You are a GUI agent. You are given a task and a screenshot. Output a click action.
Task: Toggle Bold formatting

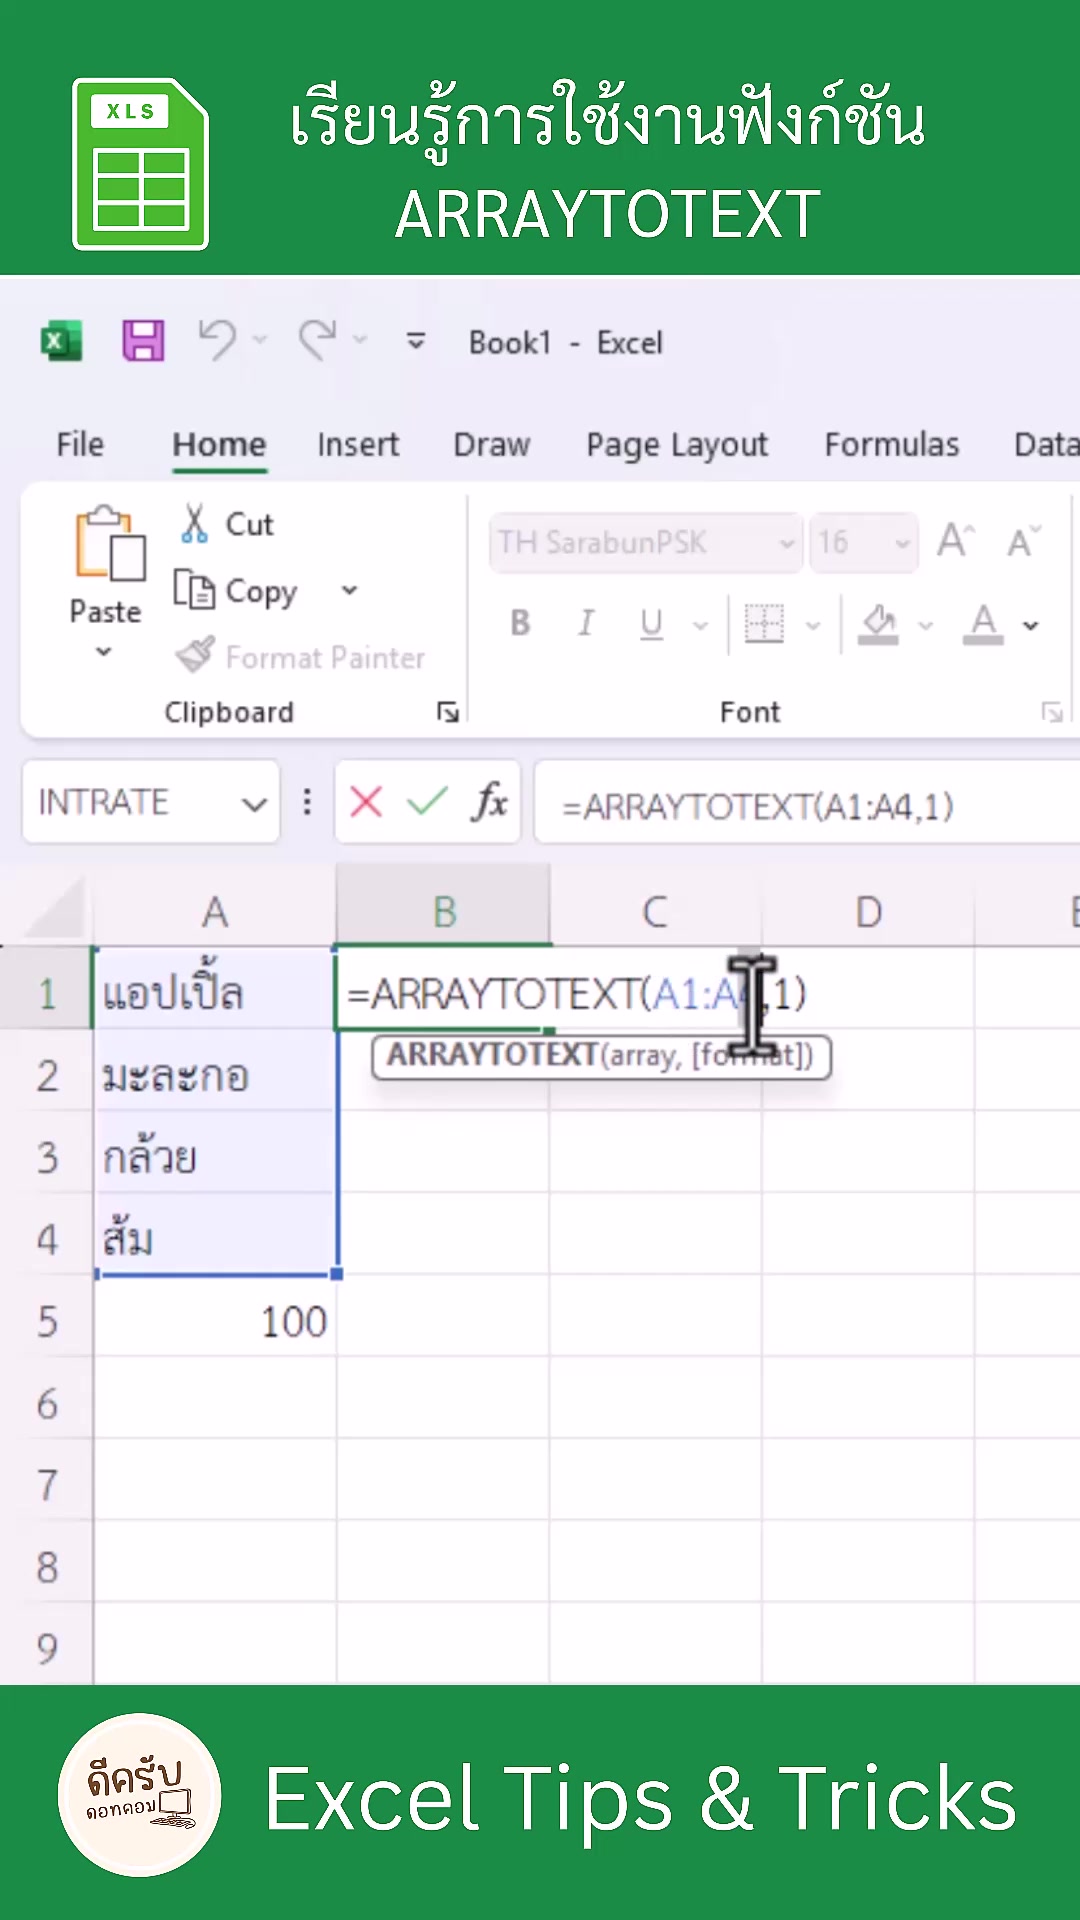(520, 624)
